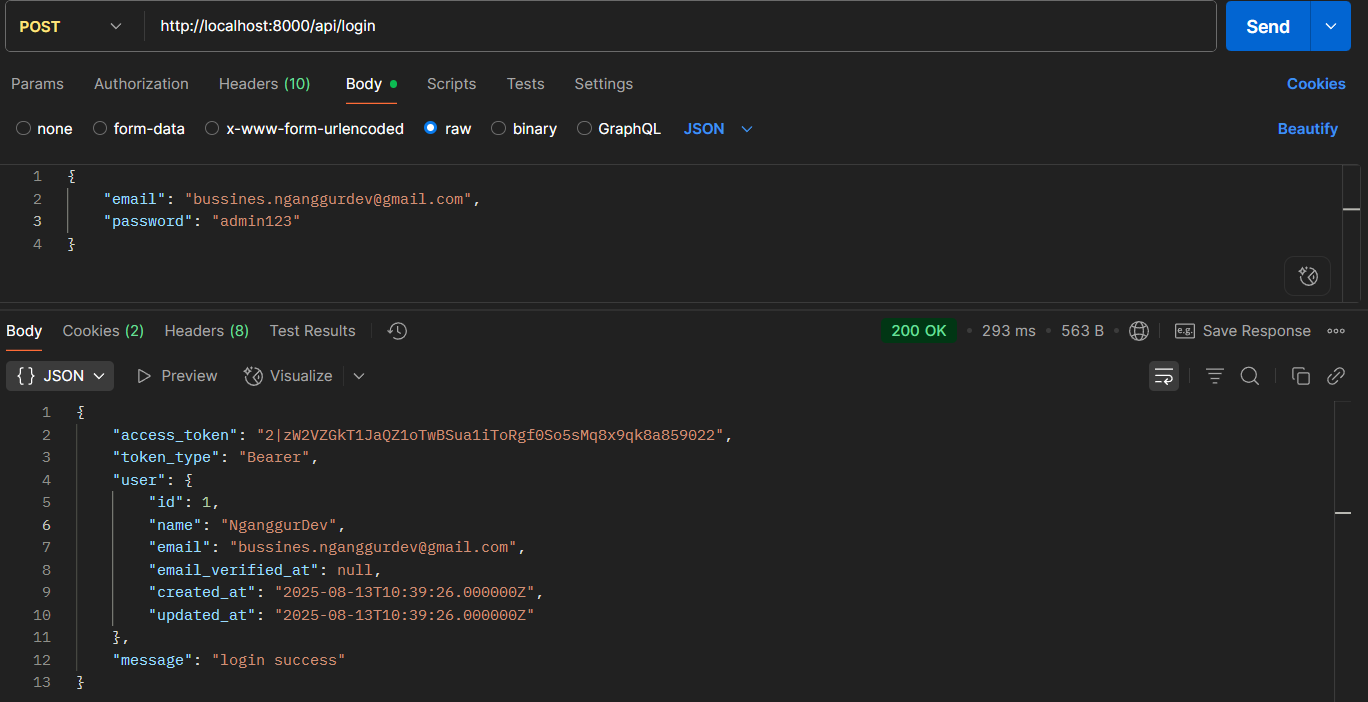
Task: Click the created_at timestamp value
Action: [405, 592]
